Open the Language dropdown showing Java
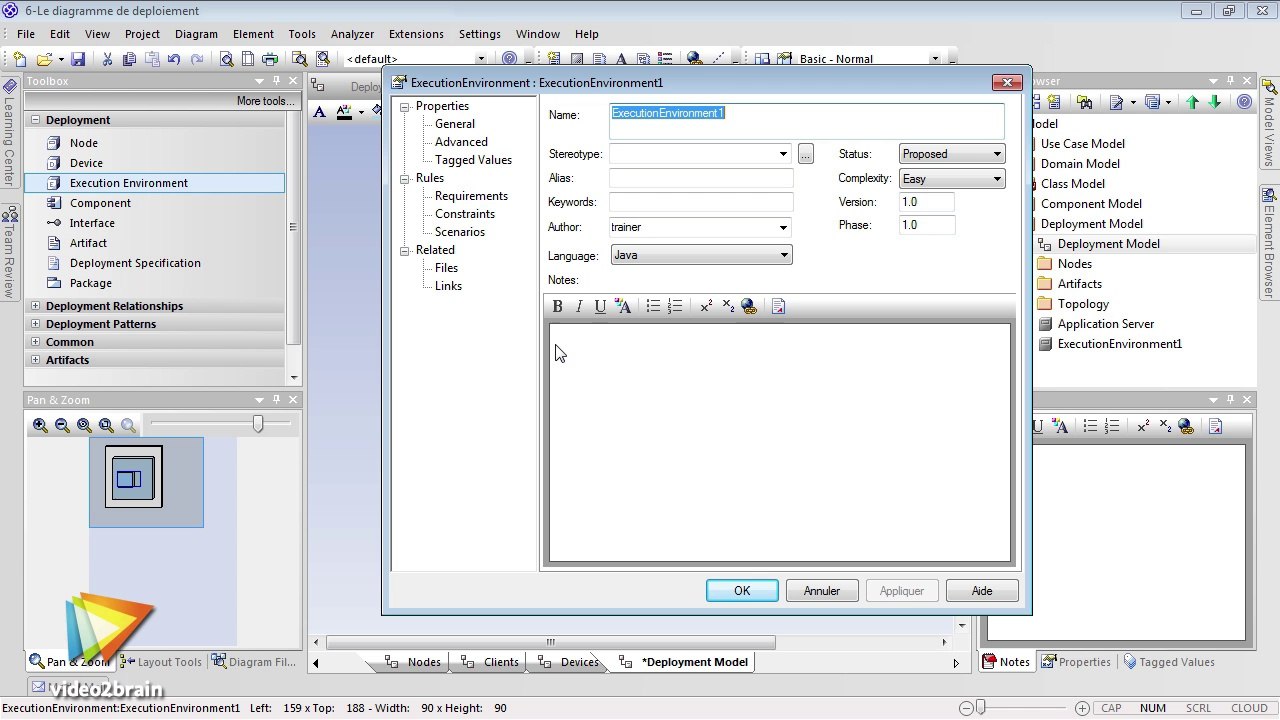The width and height of the screenshot is (1280, 720). pyautogui.click(x=784, y=255)
